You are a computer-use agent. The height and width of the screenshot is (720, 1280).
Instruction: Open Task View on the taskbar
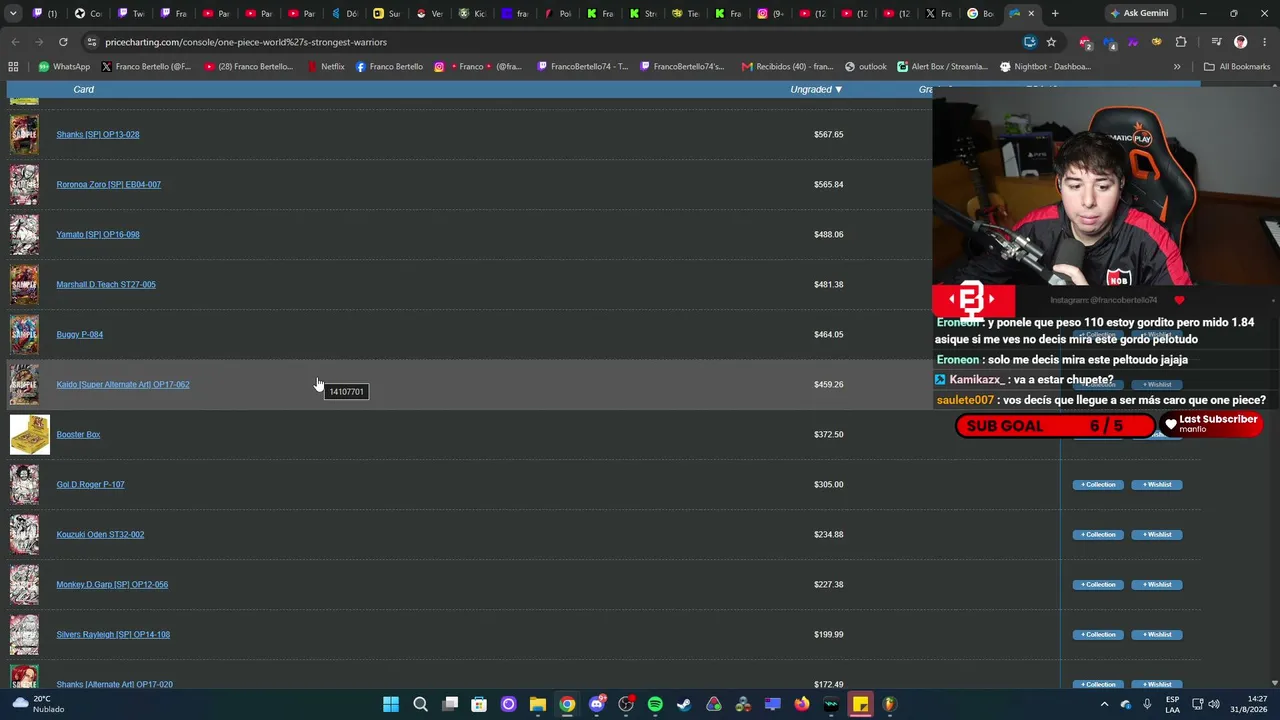pyautogui.click(x=450, y=704)
